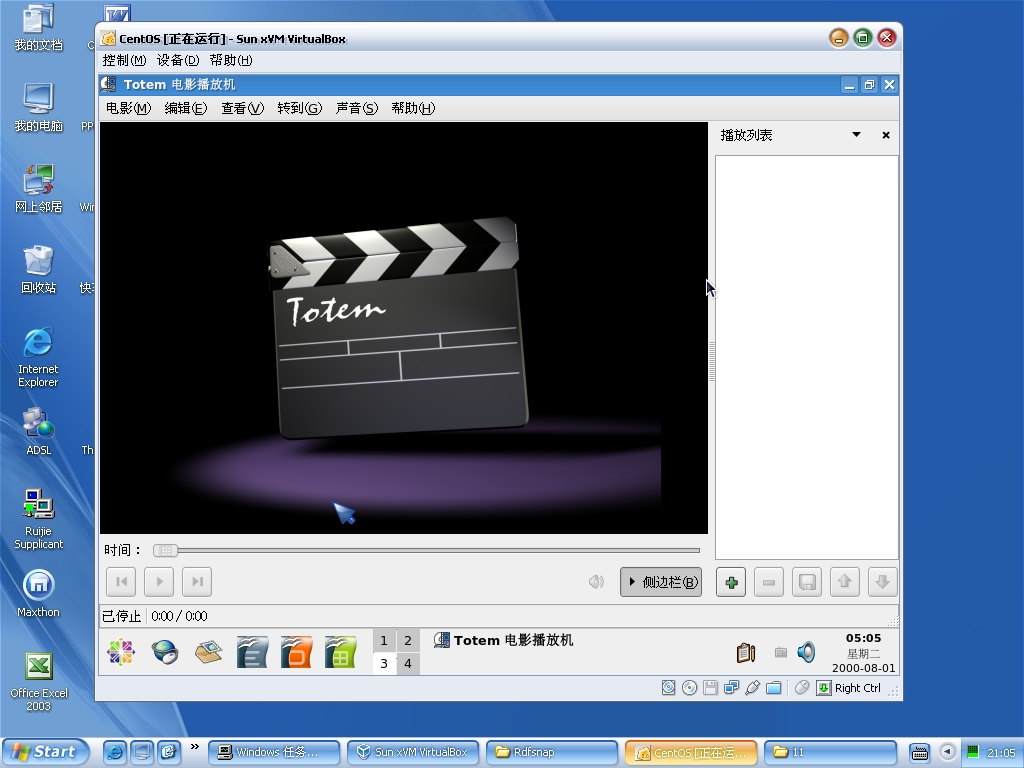Click the playlist Remove (minus) button
The width and height of the screenshot is (1024, 768).
coord(769,582)
